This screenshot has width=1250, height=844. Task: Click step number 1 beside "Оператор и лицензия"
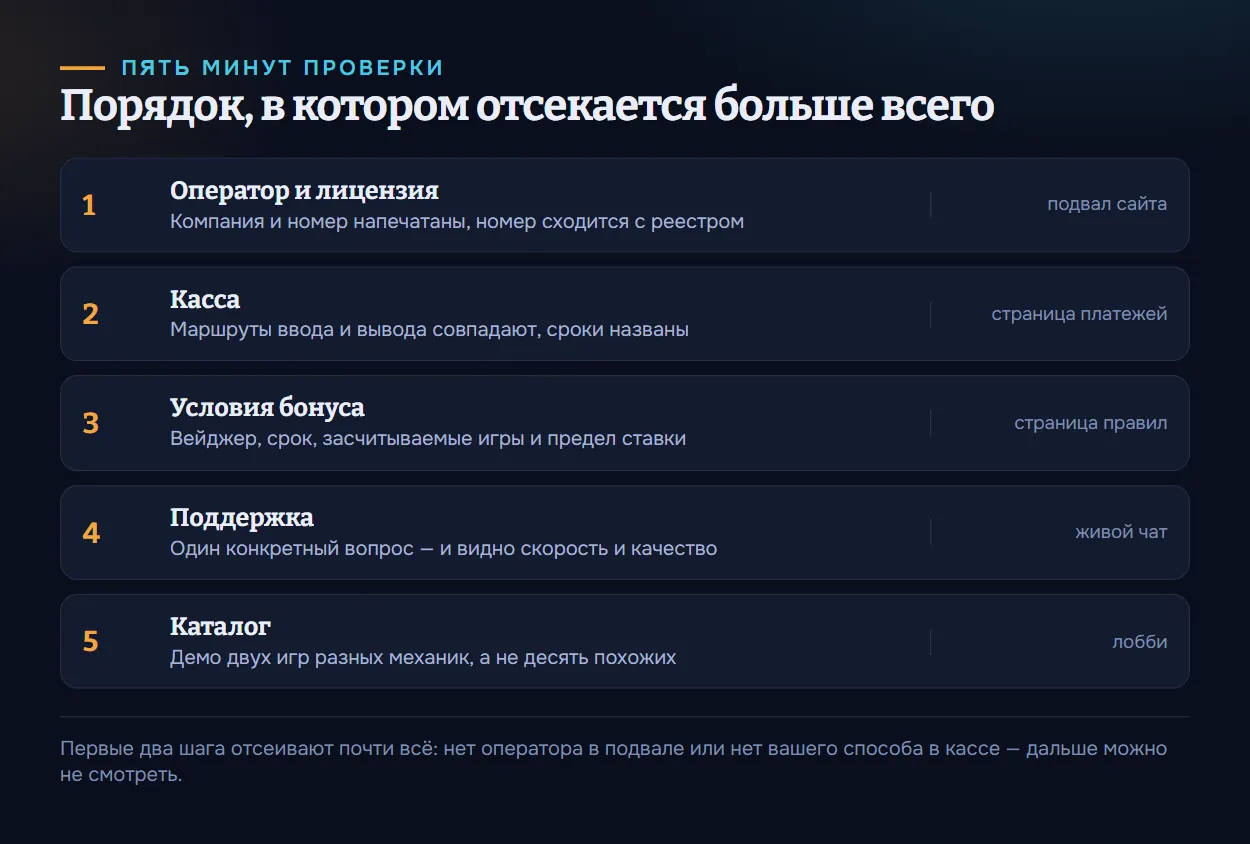tap(89, 205)
